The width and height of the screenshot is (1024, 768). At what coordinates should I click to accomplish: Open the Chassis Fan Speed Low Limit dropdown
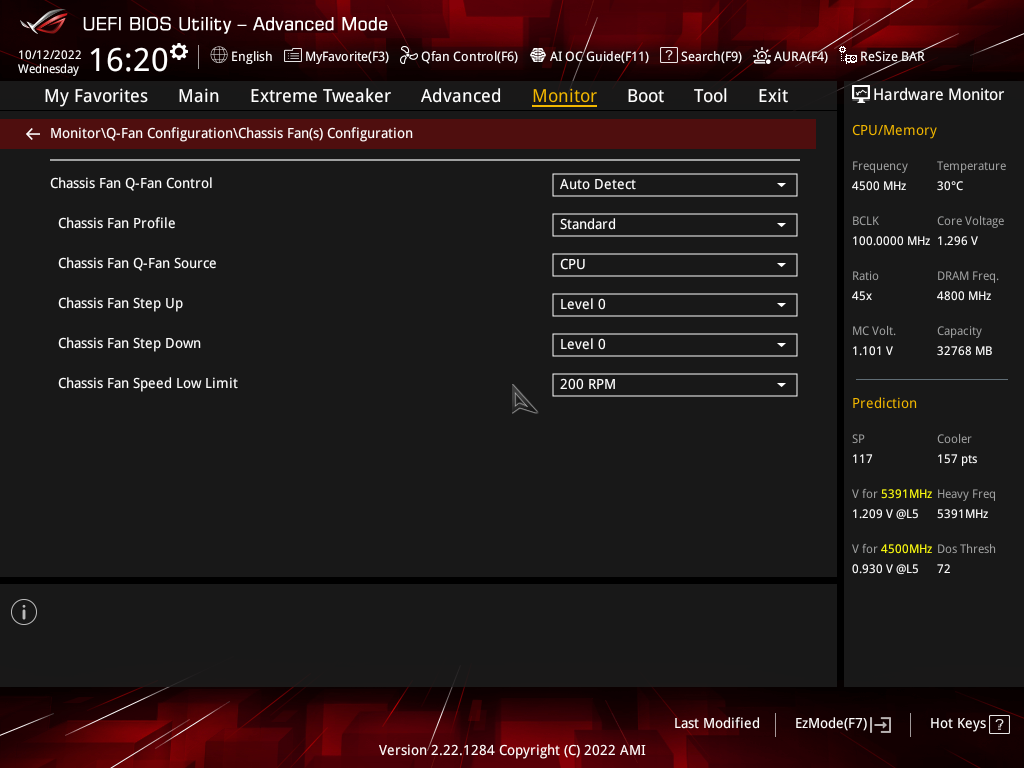tap(675, 385)
